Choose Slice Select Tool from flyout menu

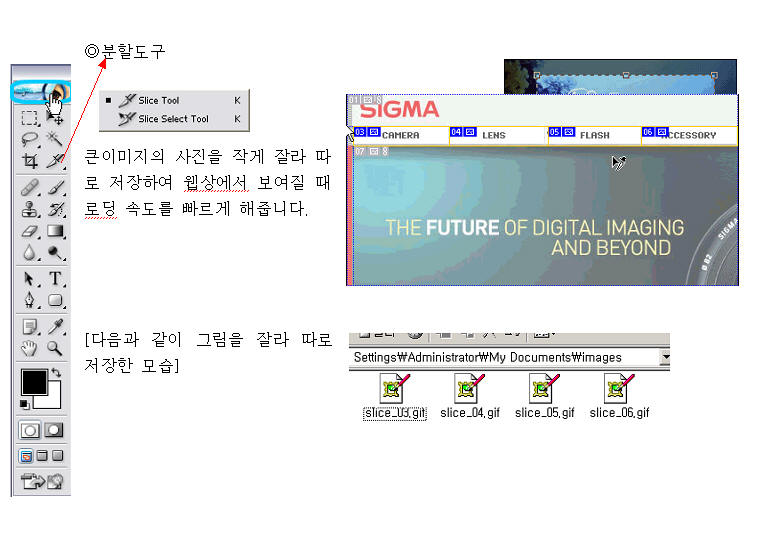[172, 118]
